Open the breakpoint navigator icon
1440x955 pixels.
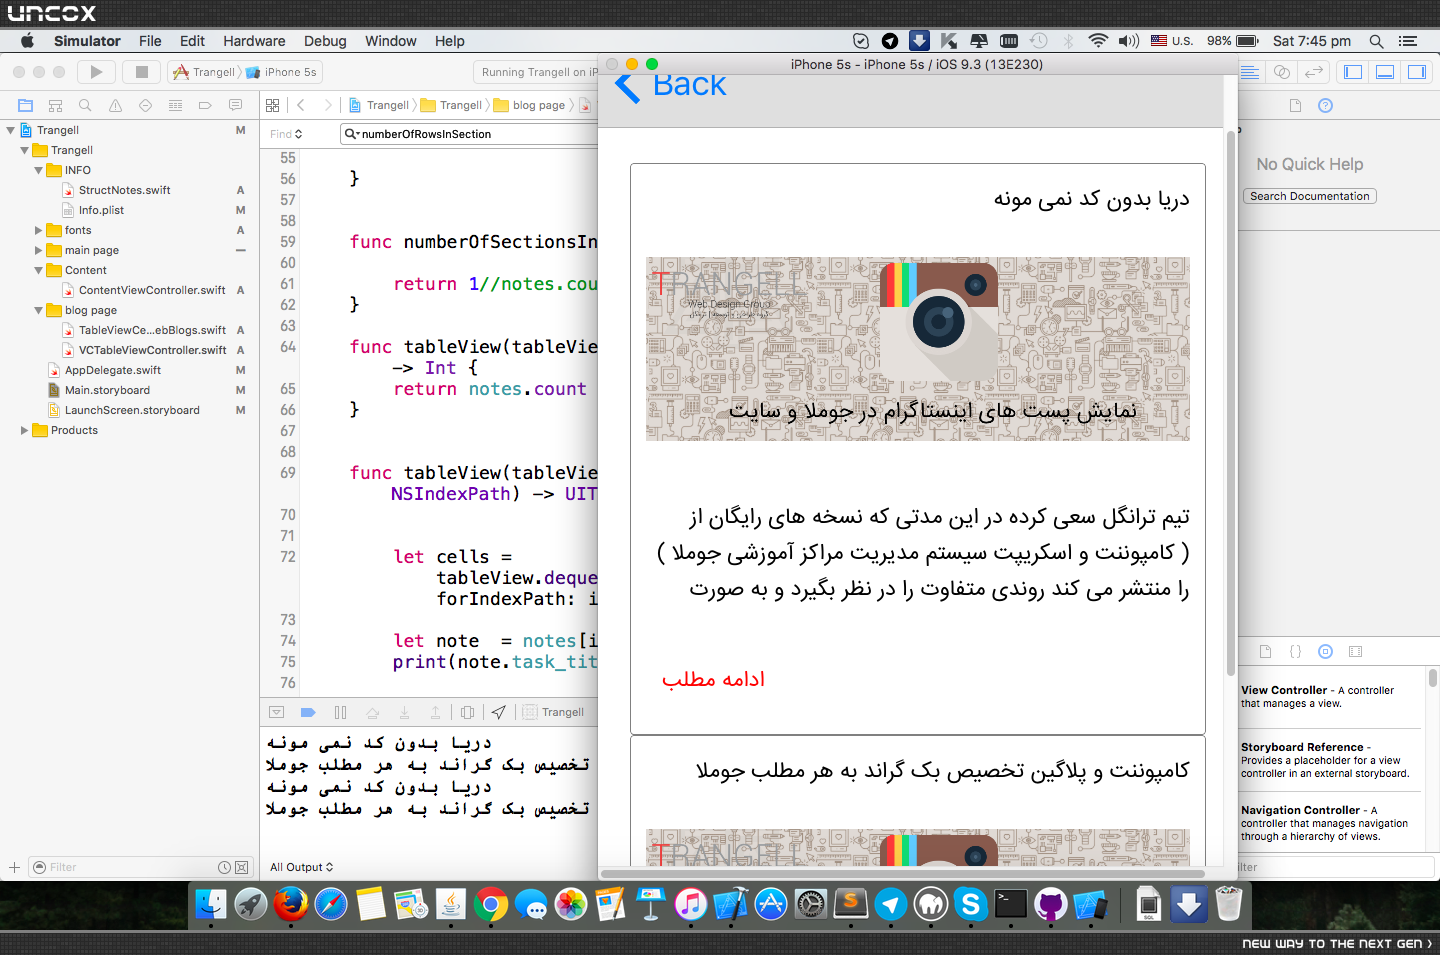(x=205, y=105)
